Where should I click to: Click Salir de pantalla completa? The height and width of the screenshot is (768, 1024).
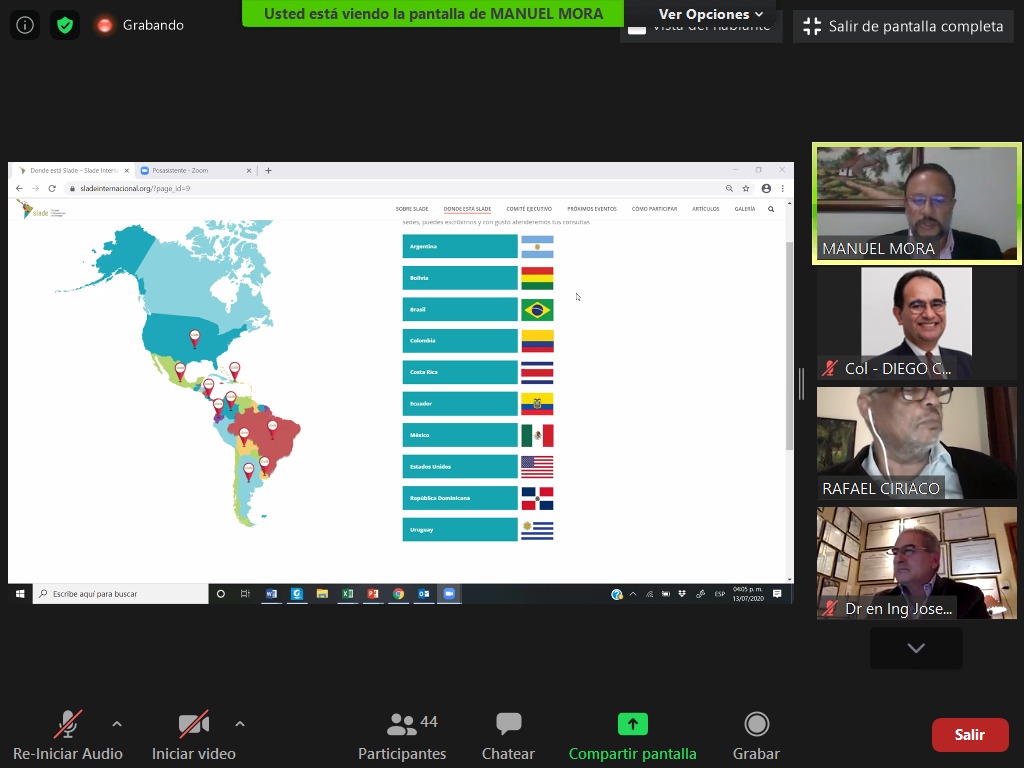pos(903,26)
